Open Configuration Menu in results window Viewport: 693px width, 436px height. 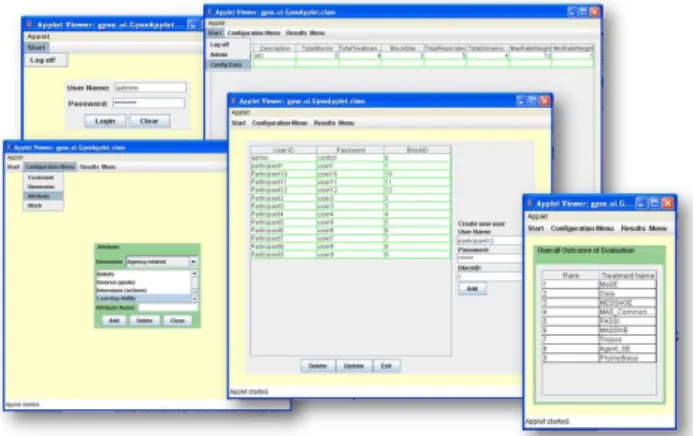[x=582, y=228]
